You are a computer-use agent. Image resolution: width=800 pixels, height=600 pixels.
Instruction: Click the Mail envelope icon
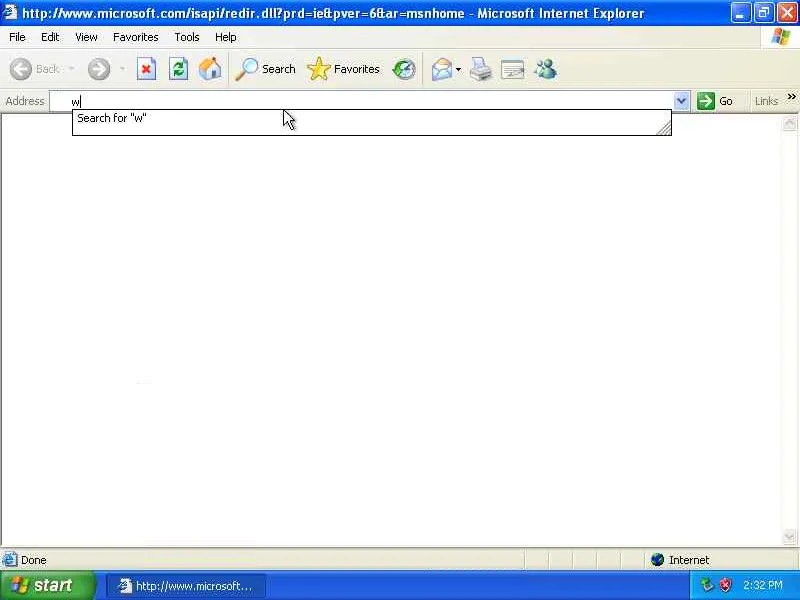coord(441,69)
